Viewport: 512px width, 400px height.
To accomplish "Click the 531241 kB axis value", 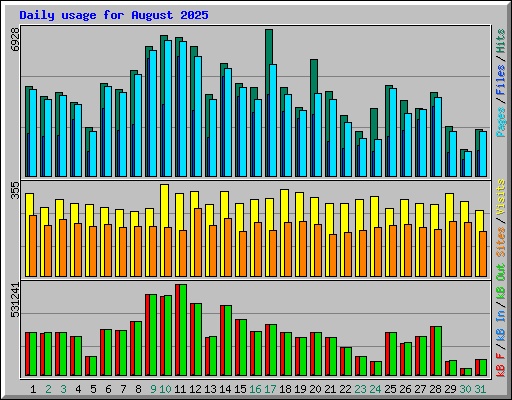I will [15, 300].
